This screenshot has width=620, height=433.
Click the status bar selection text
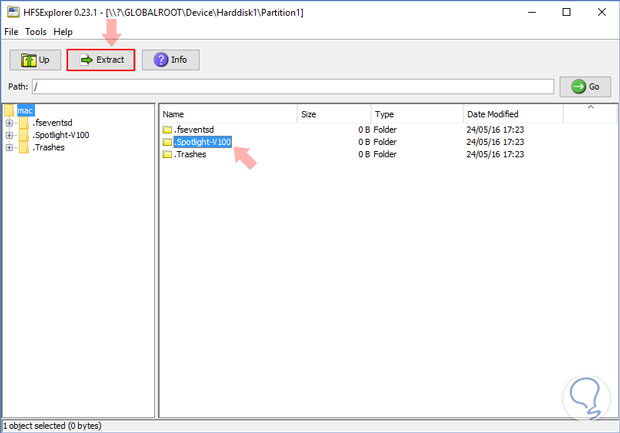(52, 426)
